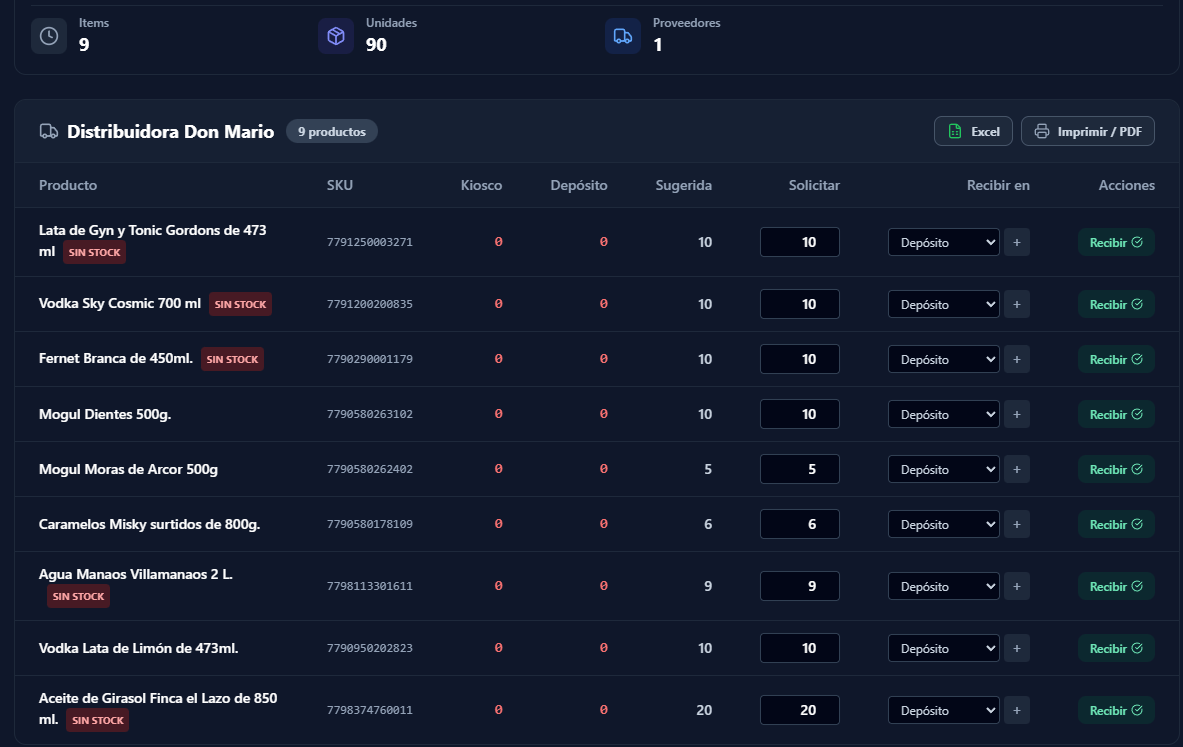
Task: Click the truck icon beside Proveedores
Action: click(x=622, y=36)
